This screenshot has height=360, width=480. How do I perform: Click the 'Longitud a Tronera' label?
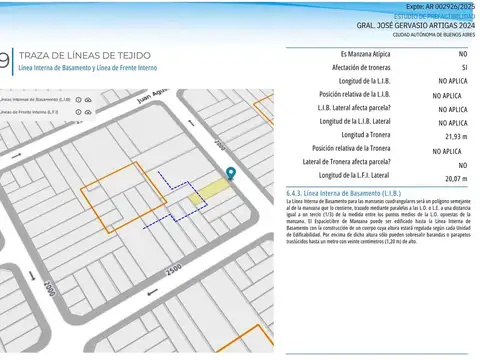366,135
